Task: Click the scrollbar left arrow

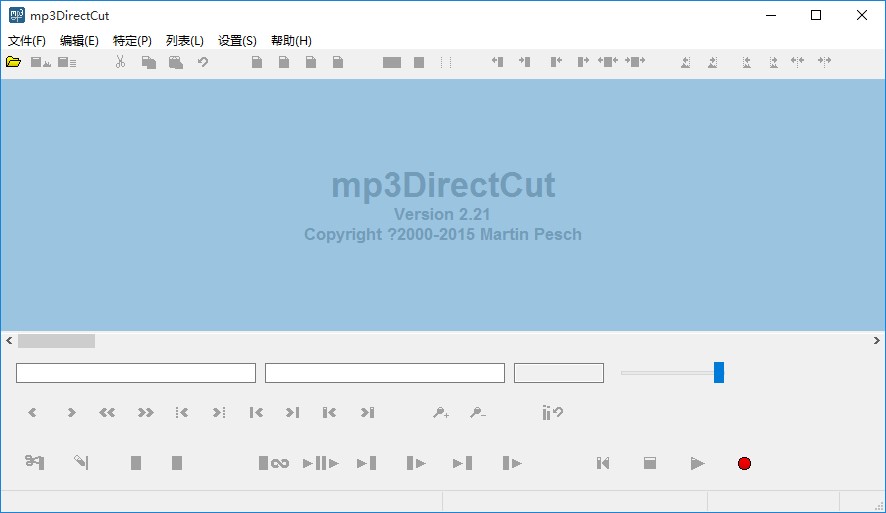Action: [9, 341]
